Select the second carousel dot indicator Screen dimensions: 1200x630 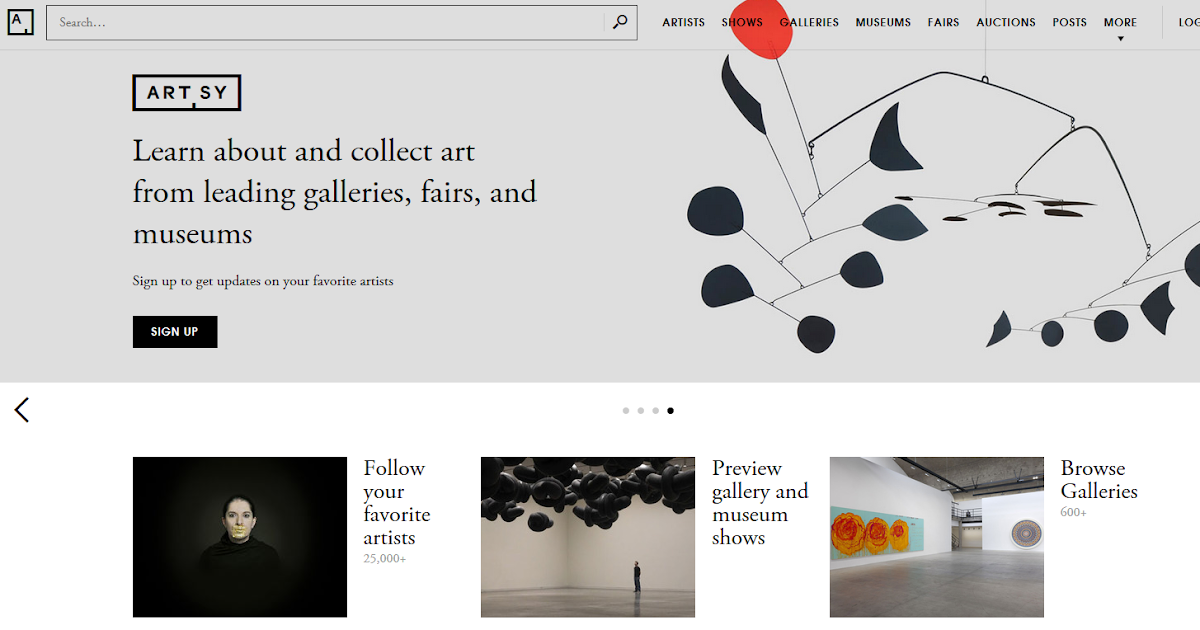[641, 410]
